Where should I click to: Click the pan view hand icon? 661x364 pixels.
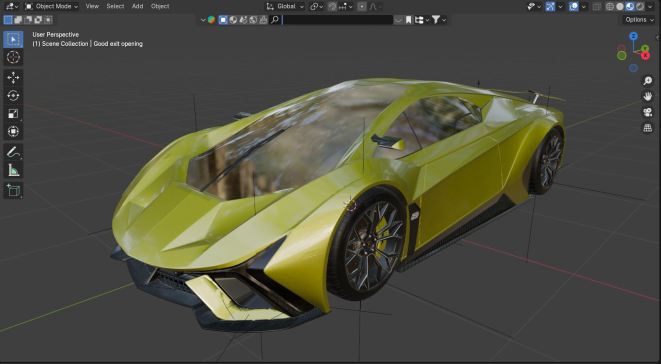click(x=648, y=96)
